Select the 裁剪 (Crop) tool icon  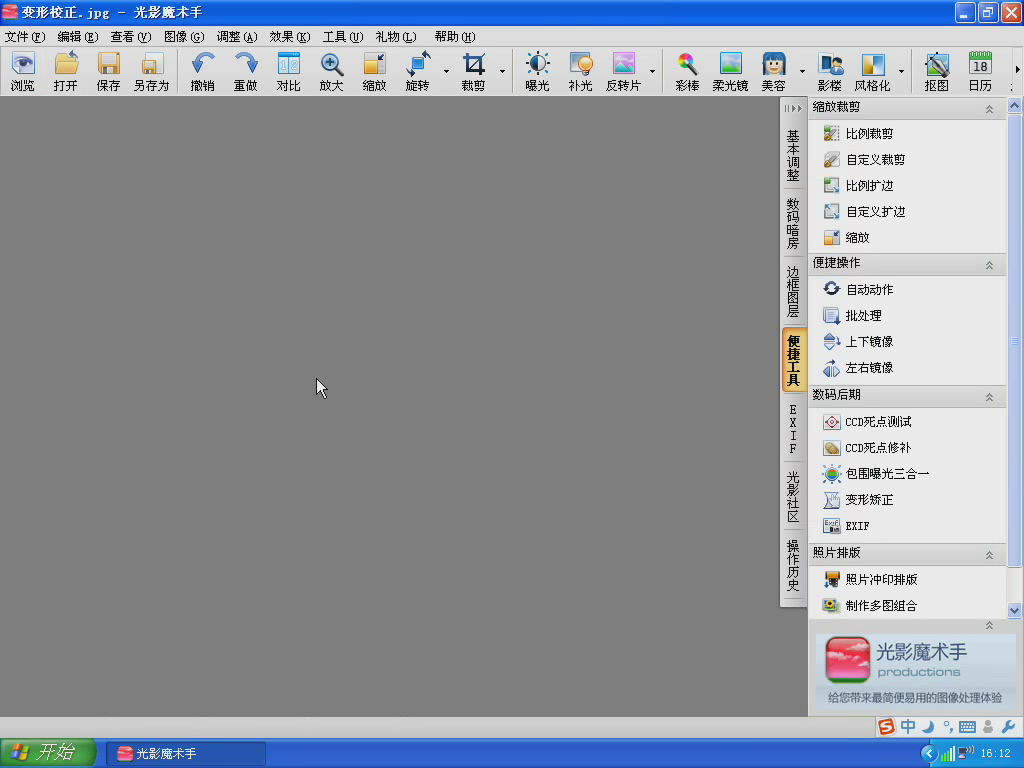(x=473, y=71)
